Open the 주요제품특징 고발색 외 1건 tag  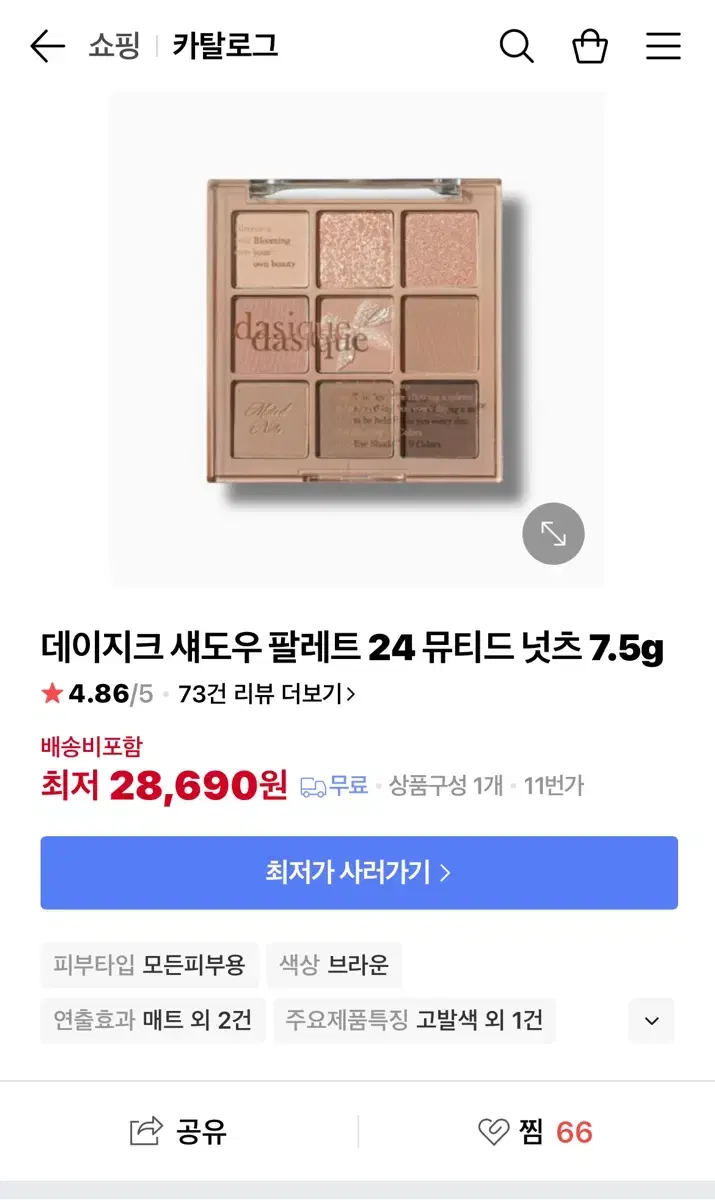tap(414, 1020)
